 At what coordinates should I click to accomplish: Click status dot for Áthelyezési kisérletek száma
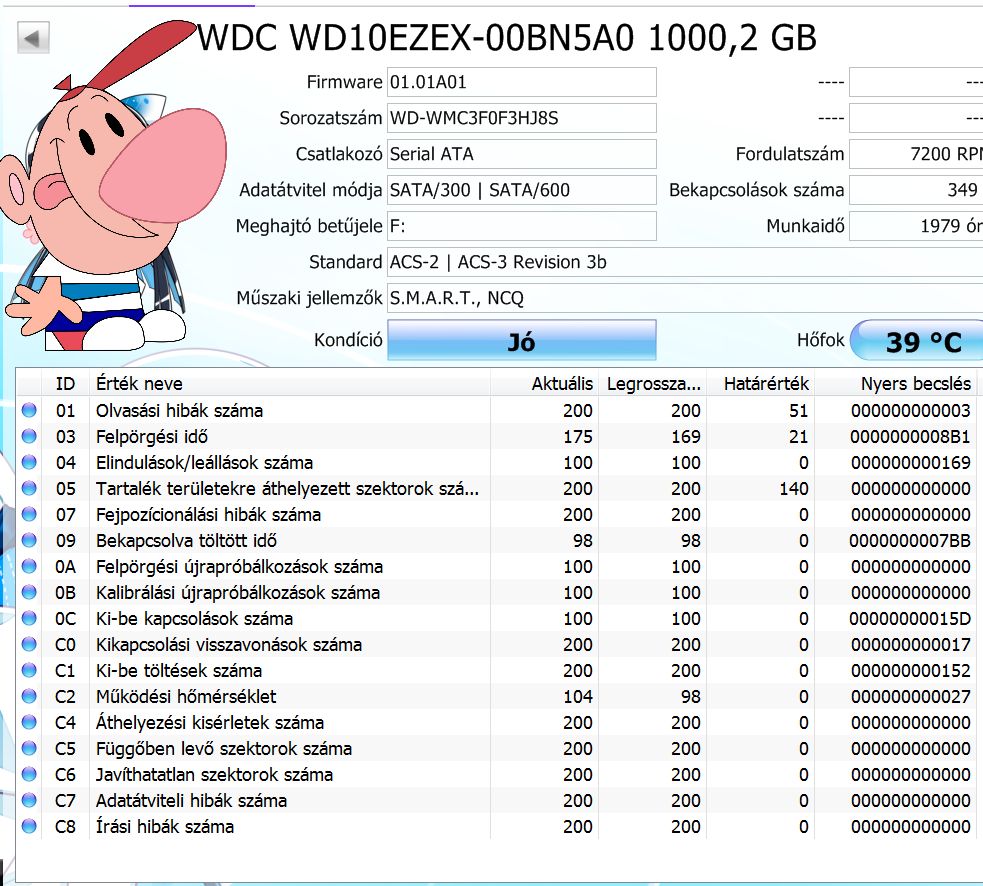[29, 722]
